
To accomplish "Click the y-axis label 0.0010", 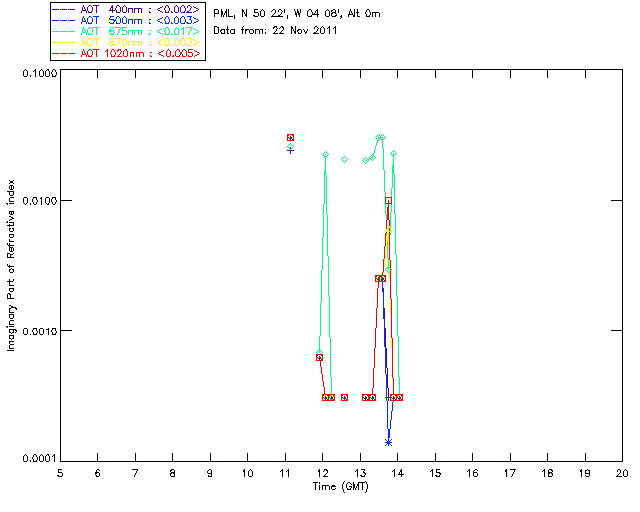I will coord(40,331).
